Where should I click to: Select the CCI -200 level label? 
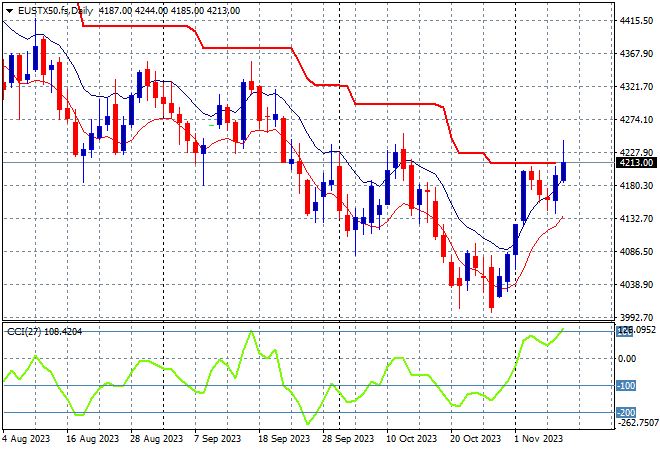point(626,413)
